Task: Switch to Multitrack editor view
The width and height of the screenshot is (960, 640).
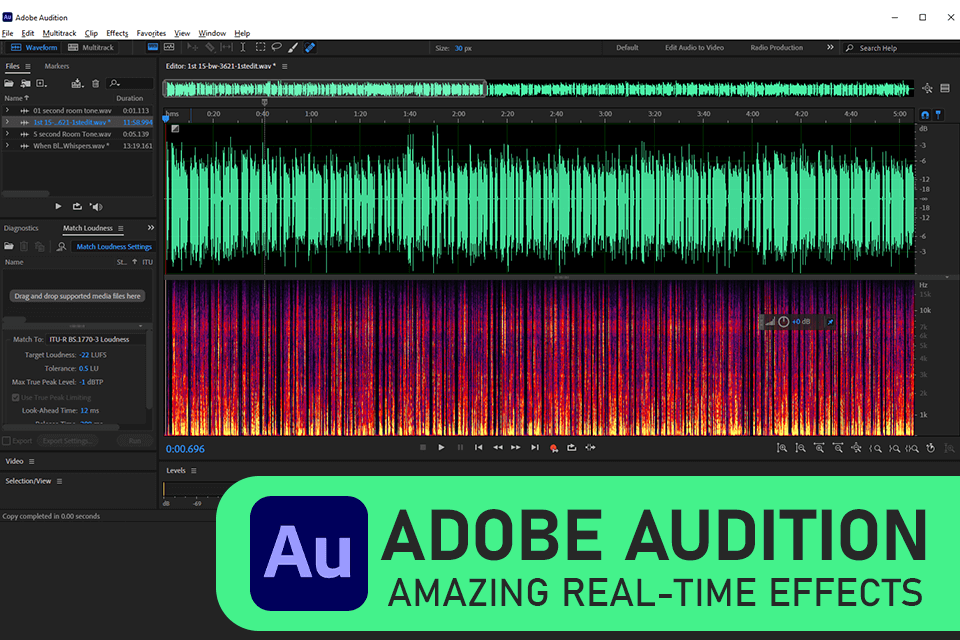Action: (x=91, y=47)
